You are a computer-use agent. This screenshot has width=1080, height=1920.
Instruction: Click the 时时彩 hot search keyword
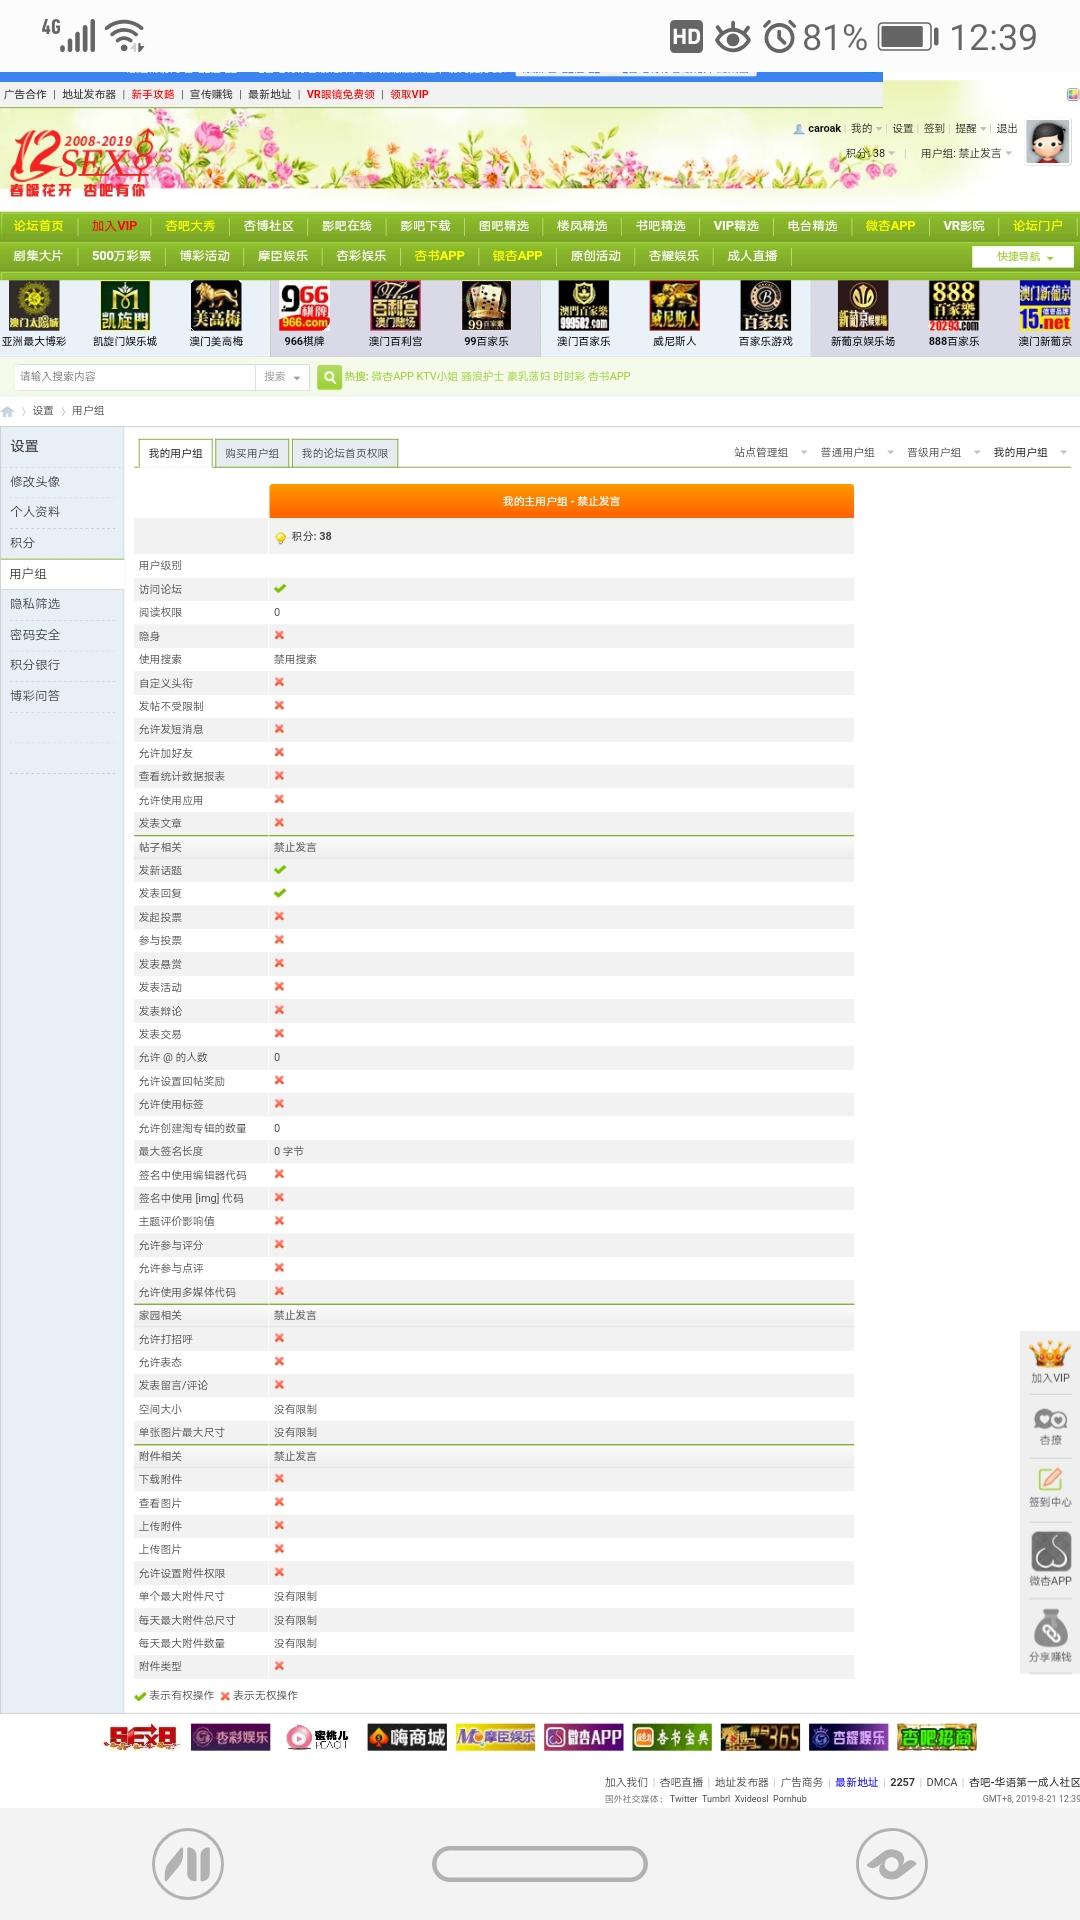568,377
